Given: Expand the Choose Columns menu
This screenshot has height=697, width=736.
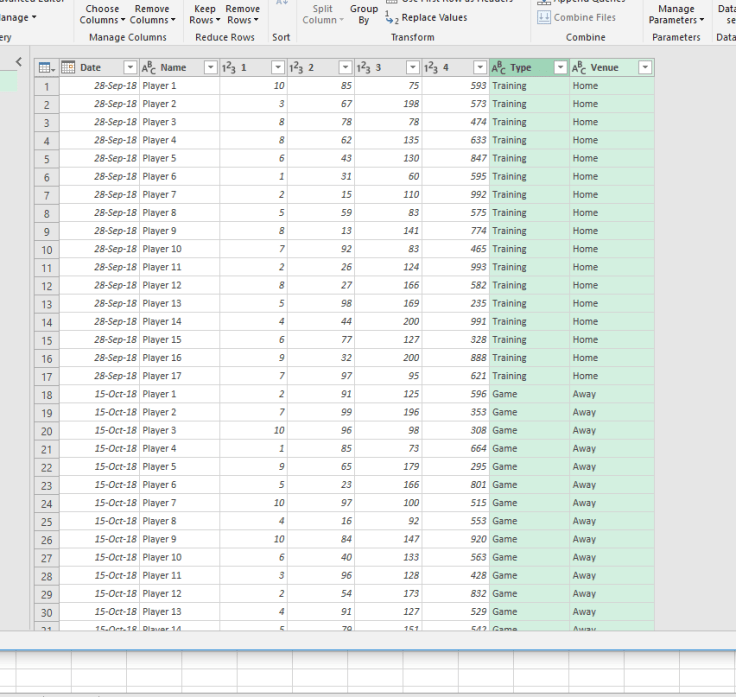Looking at the screenshot, I should point(102,14).
